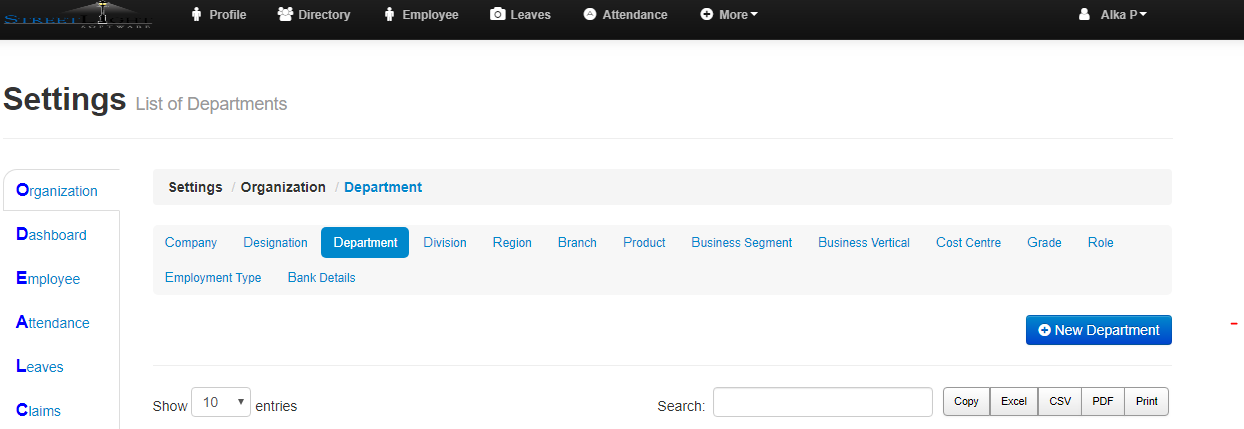
Task: Expand the More dropdown menu
Action: (x=729, y=15)
